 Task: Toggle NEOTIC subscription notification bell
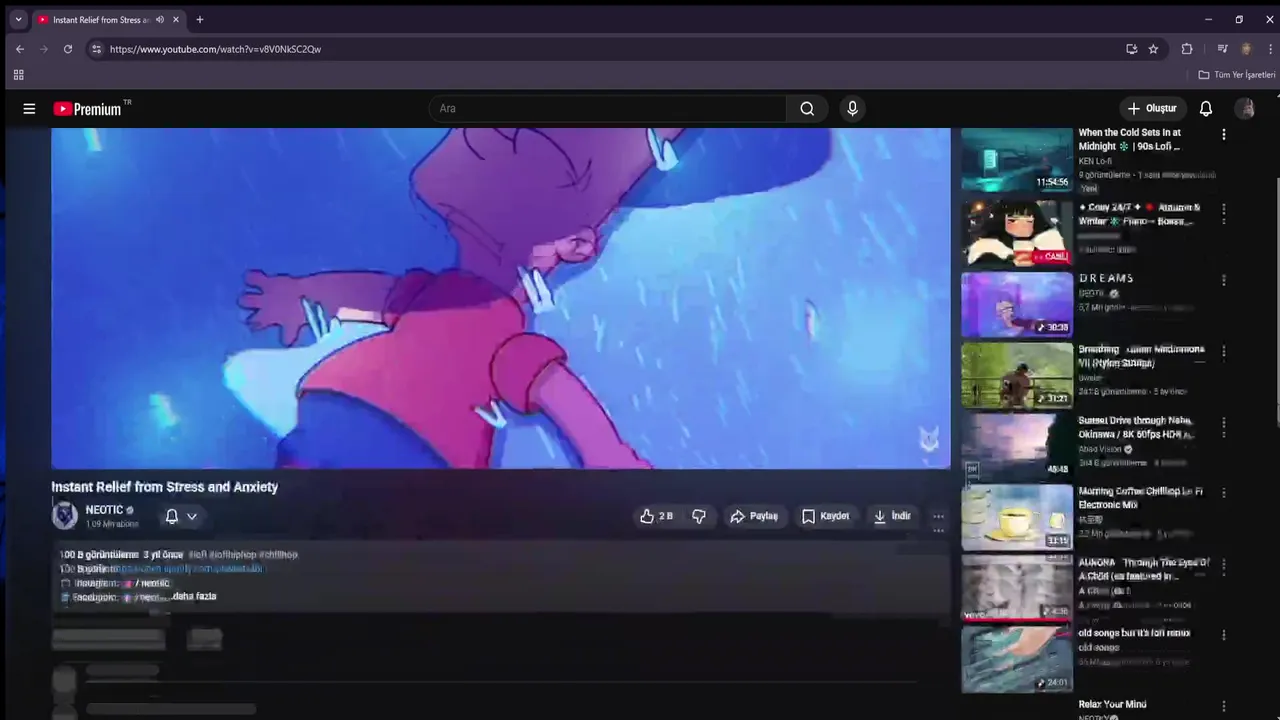172,516
